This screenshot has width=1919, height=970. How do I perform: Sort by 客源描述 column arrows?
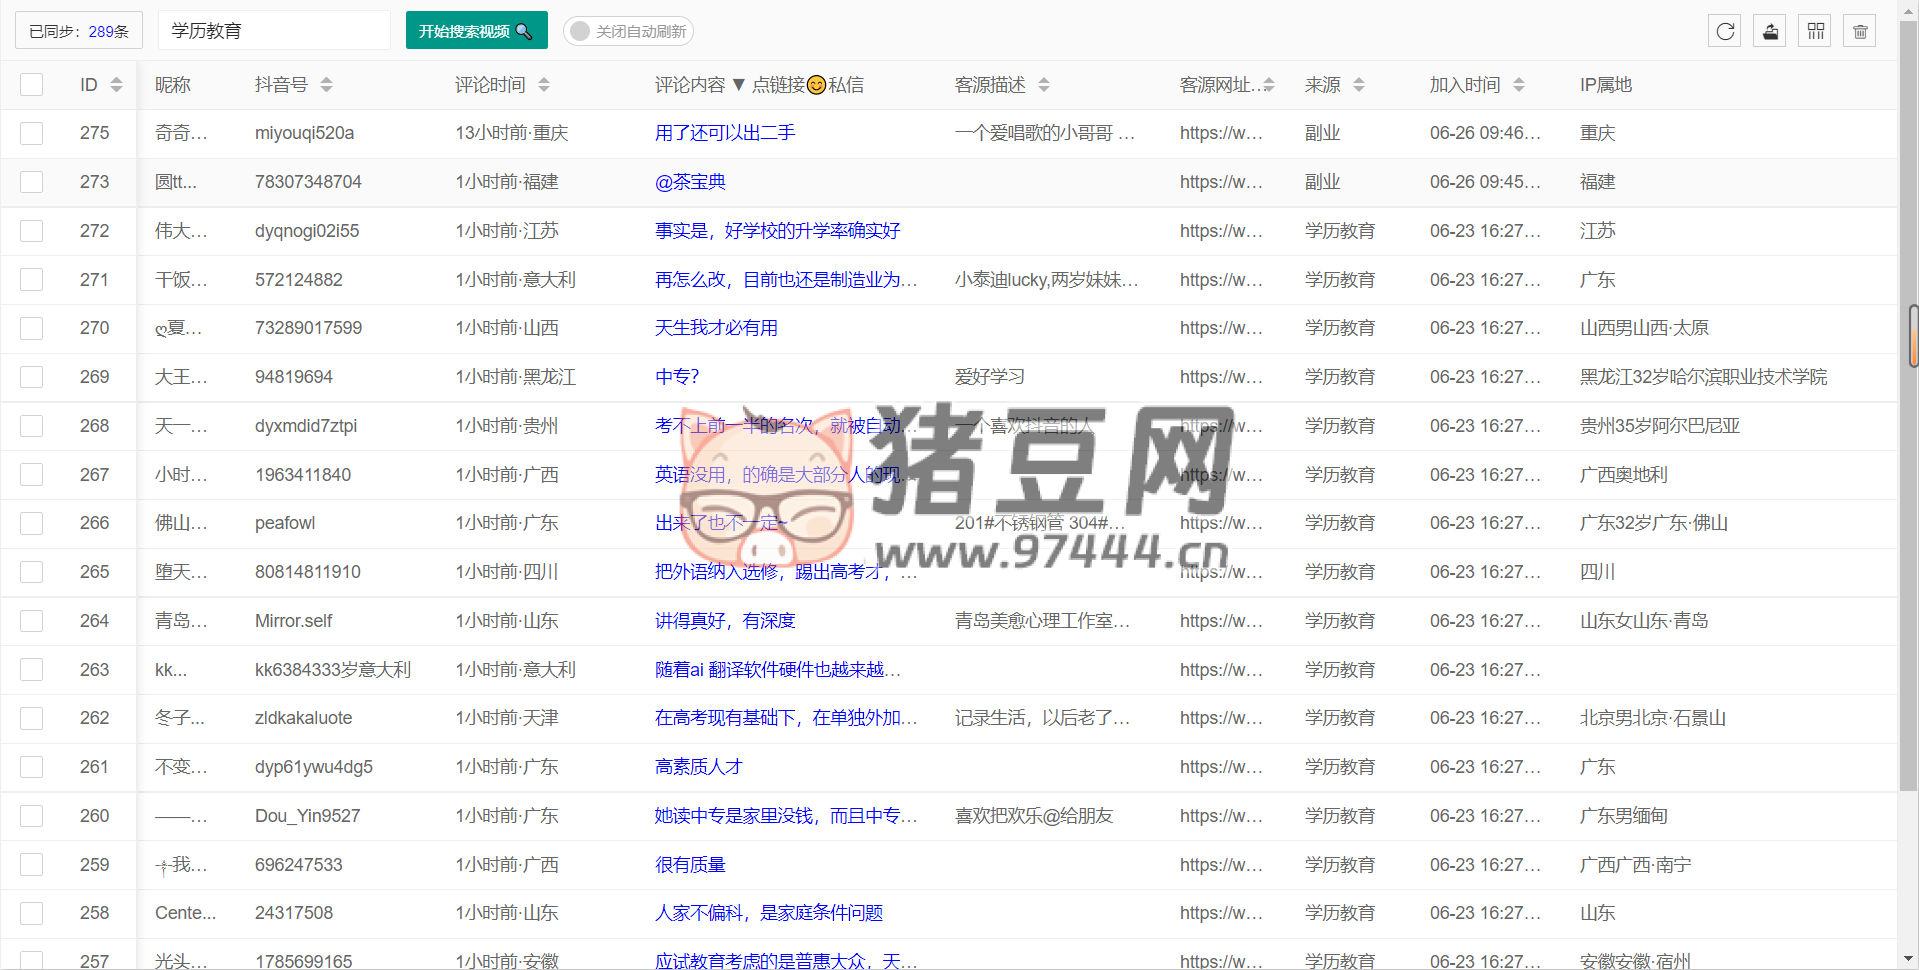tap(1044, 85)
